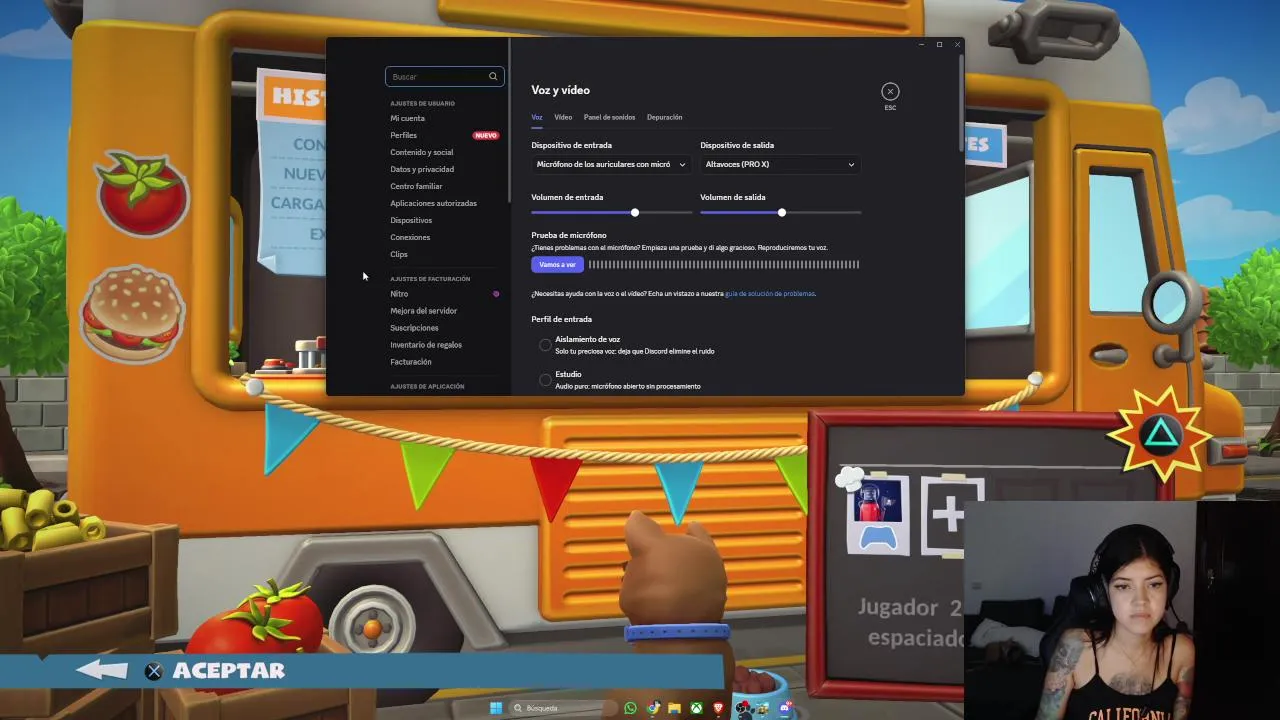This screenshot has height=720, width=1280.
Task: Switch to the Panel de sonidos tab
Action: [x=609, y=117]
